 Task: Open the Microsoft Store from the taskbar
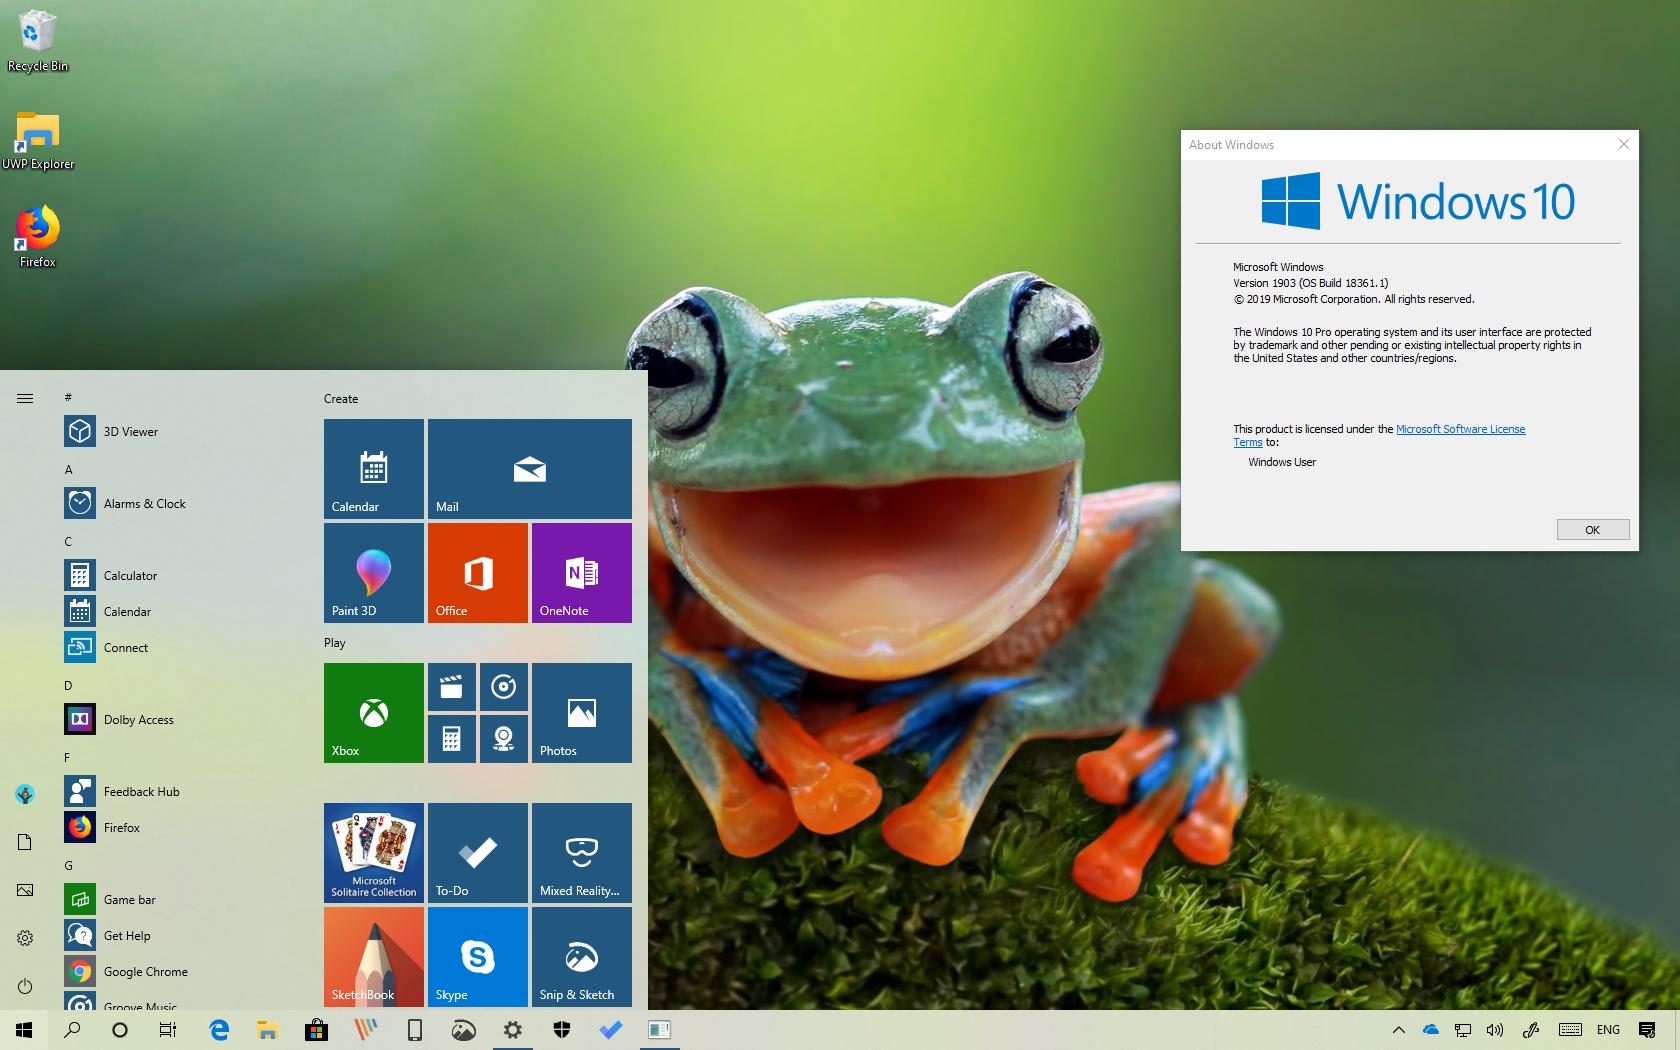tap(316, 1030)
